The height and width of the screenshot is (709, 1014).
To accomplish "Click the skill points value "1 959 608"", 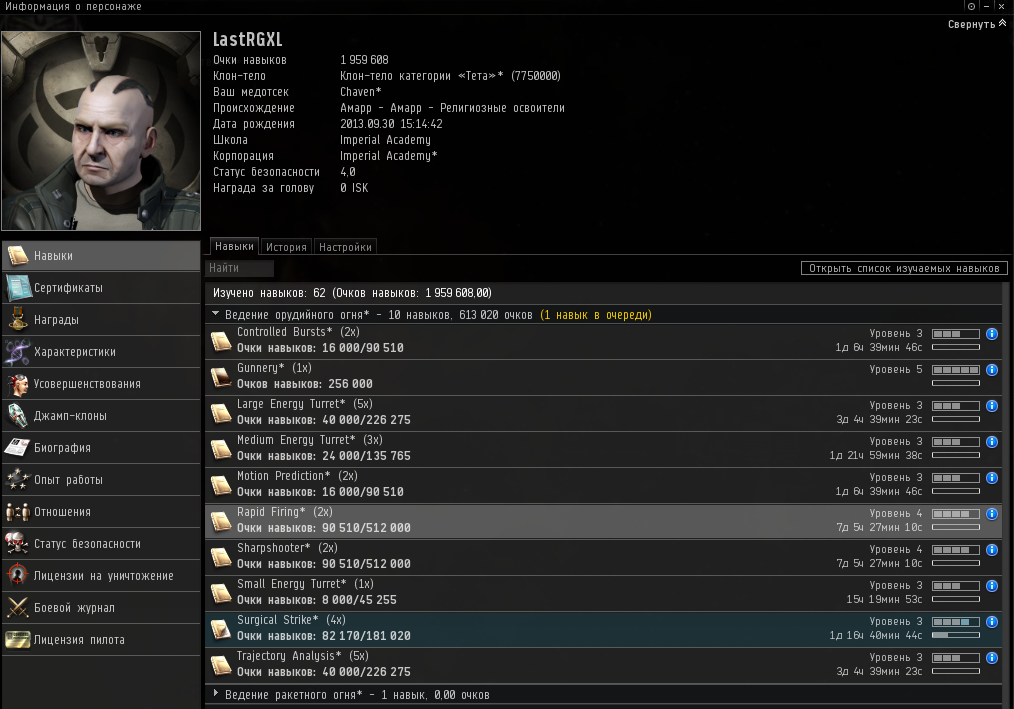I will click(x=364, y=60).
